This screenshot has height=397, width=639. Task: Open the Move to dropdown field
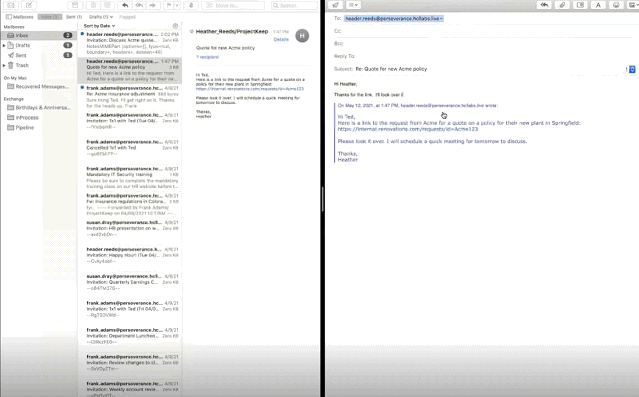point(234,5)
